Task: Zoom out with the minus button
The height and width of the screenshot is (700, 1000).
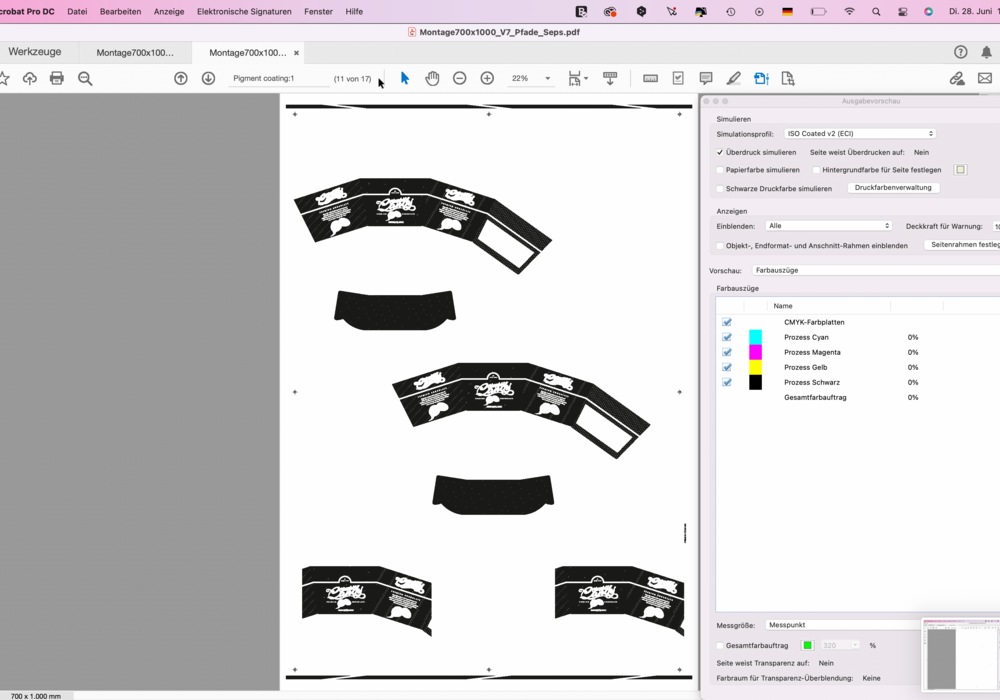Action: click(460, 78)
